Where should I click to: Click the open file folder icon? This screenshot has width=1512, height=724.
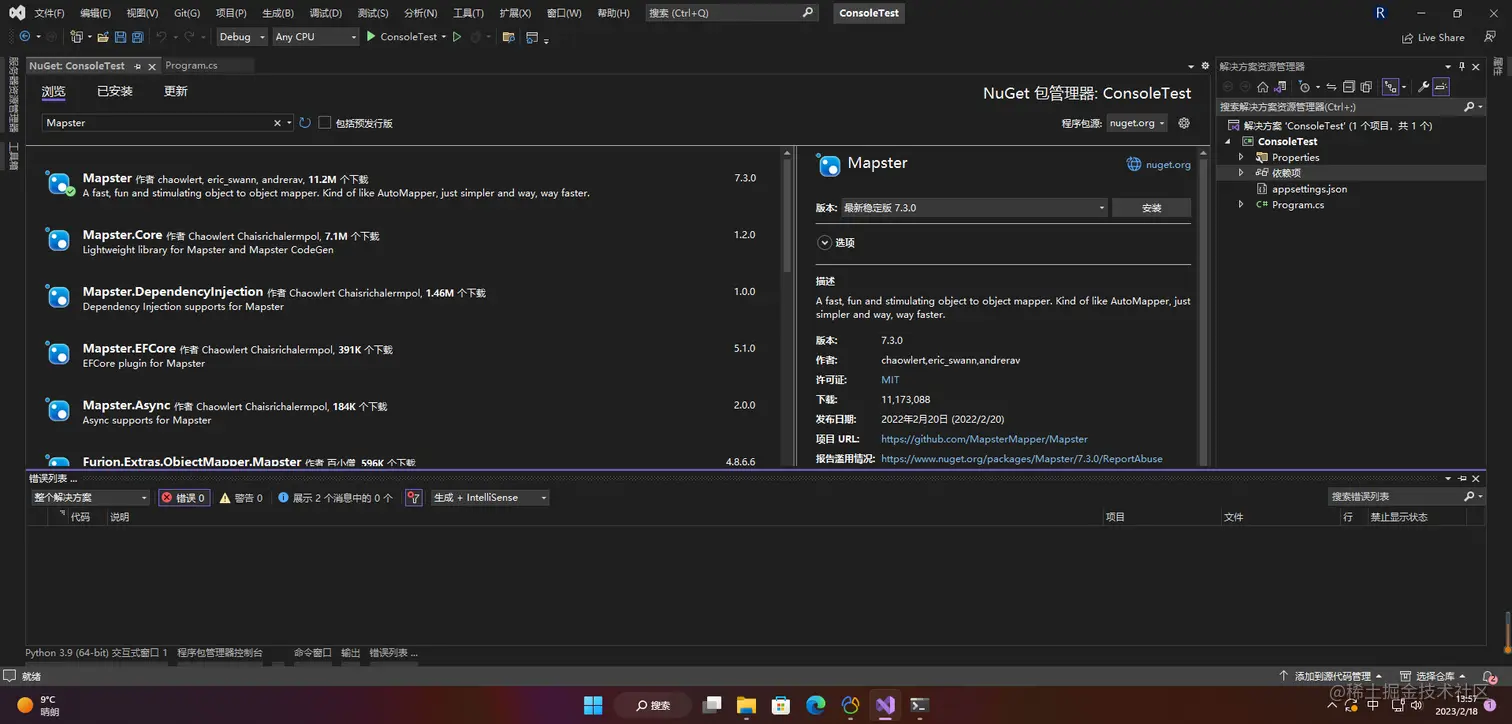tap(102, 37)
